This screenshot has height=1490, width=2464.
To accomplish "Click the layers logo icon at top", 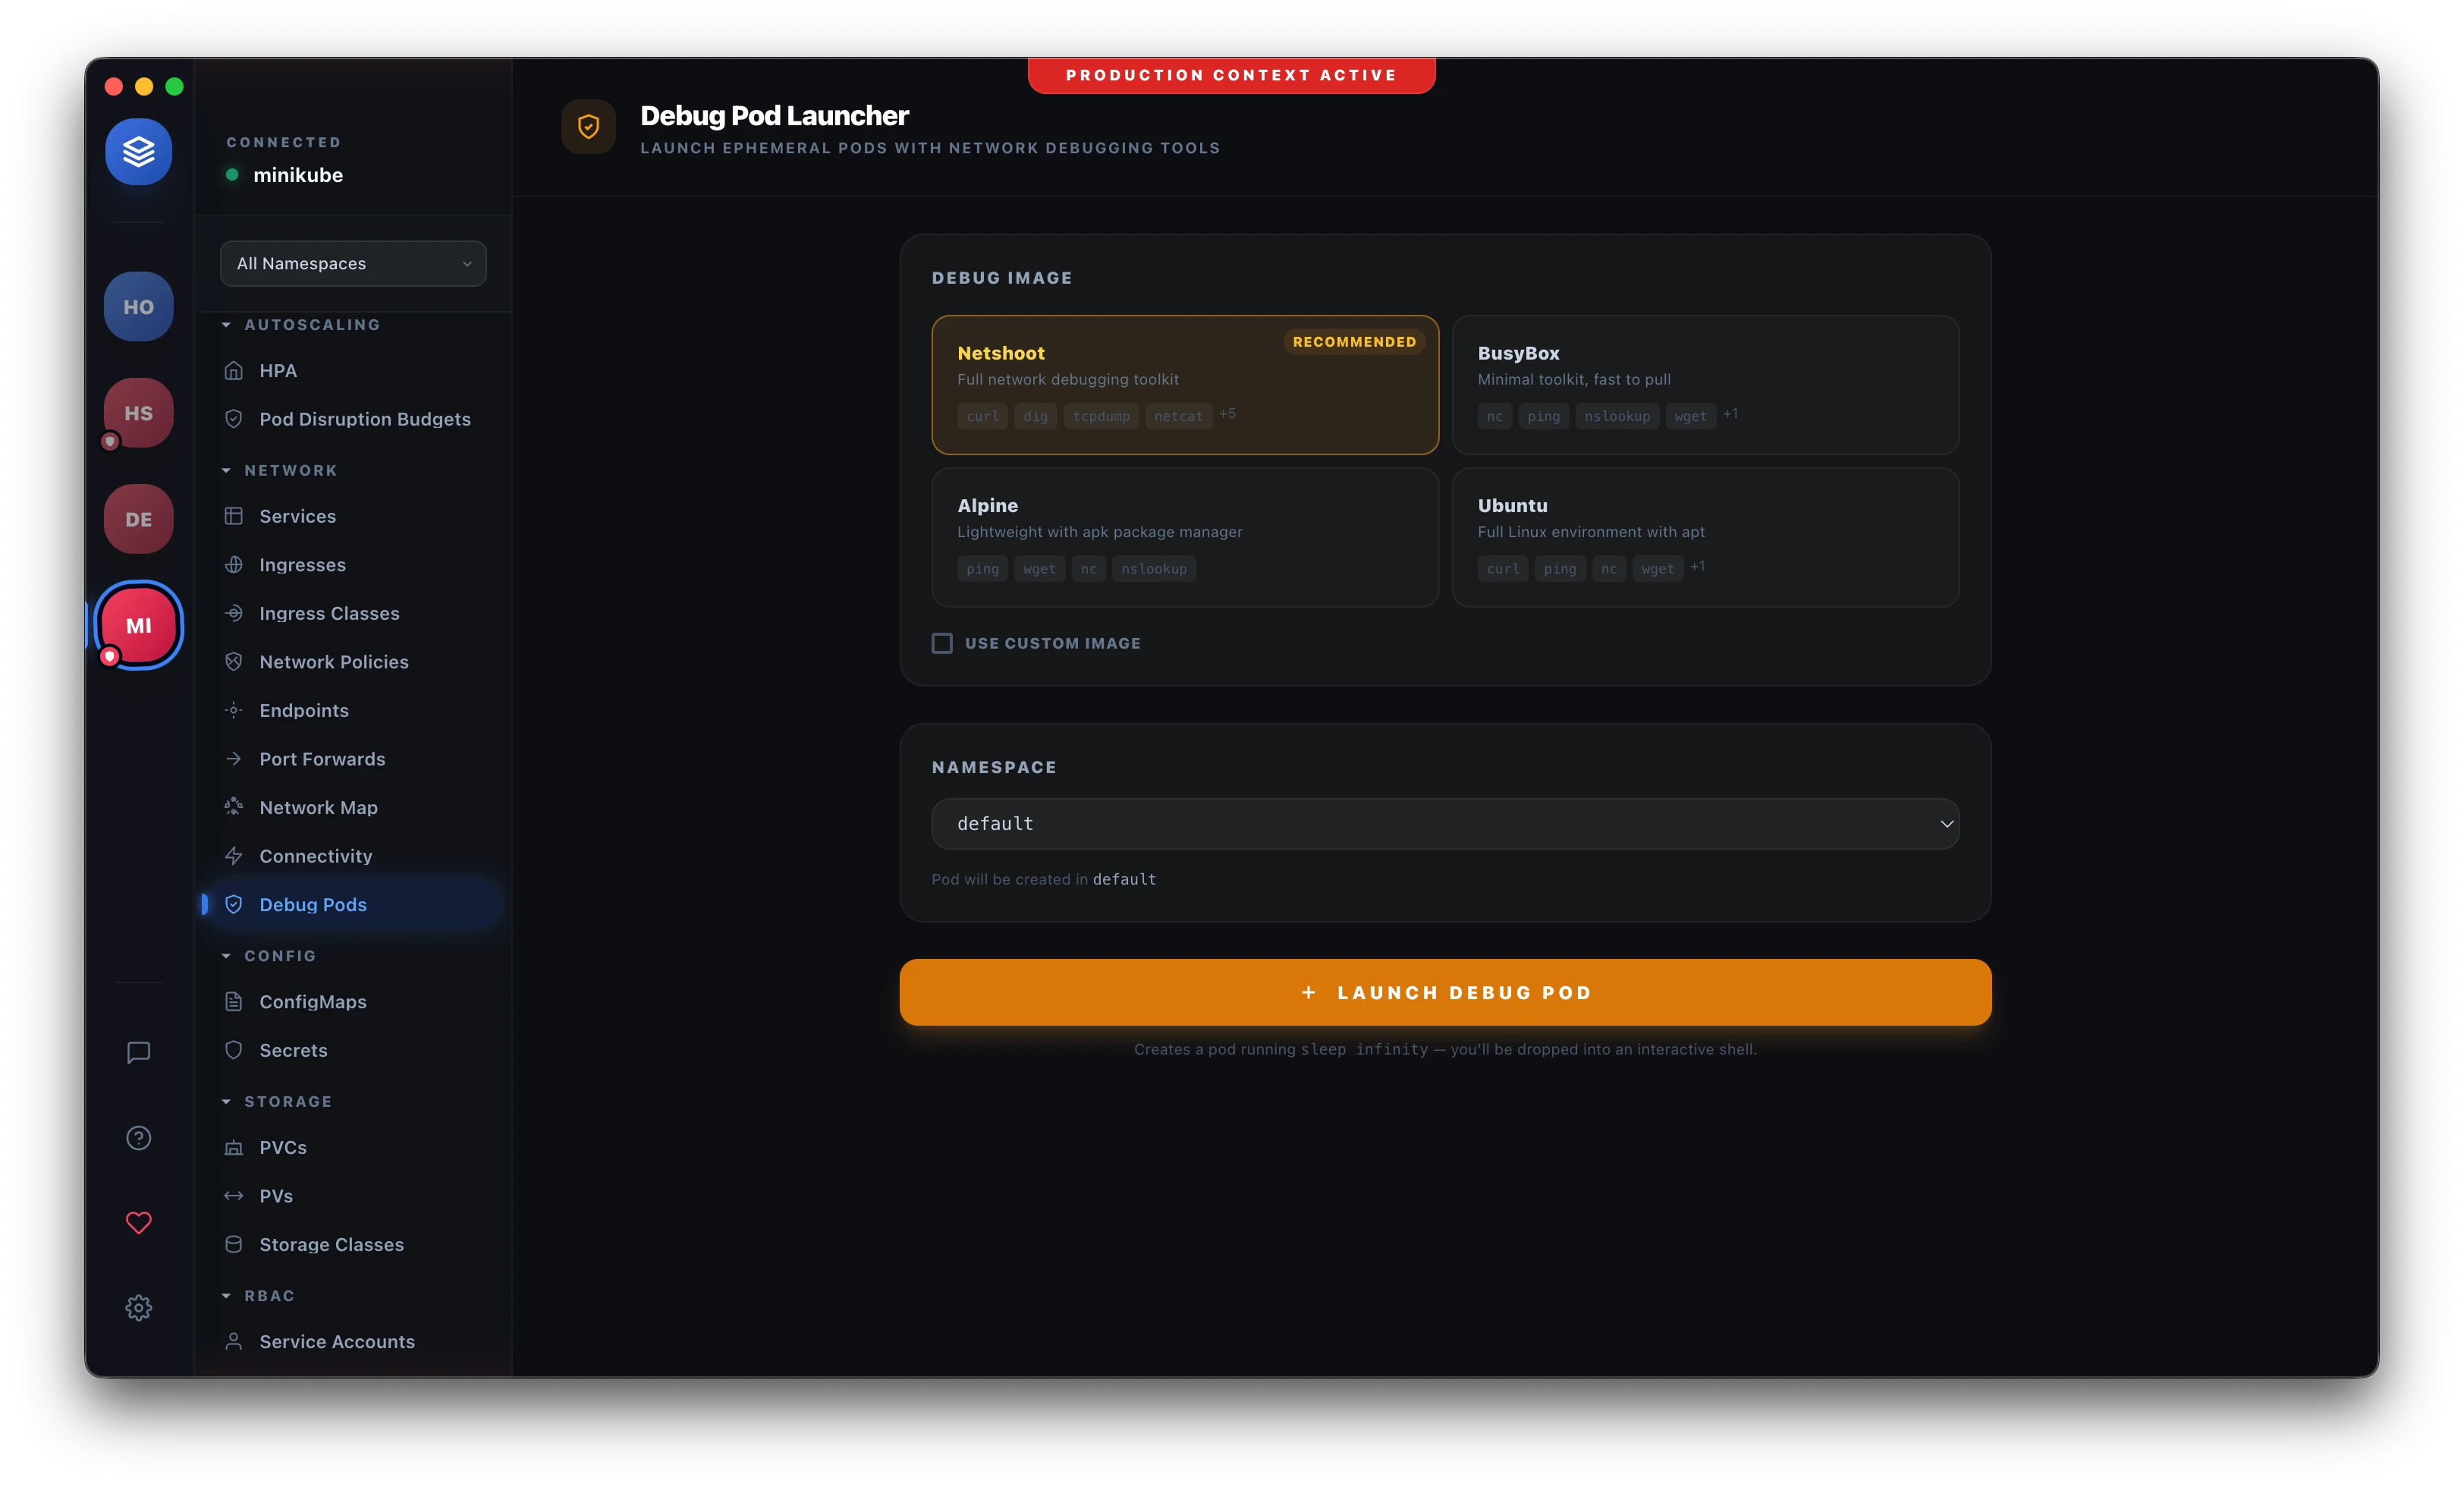I will pos(138,152).
